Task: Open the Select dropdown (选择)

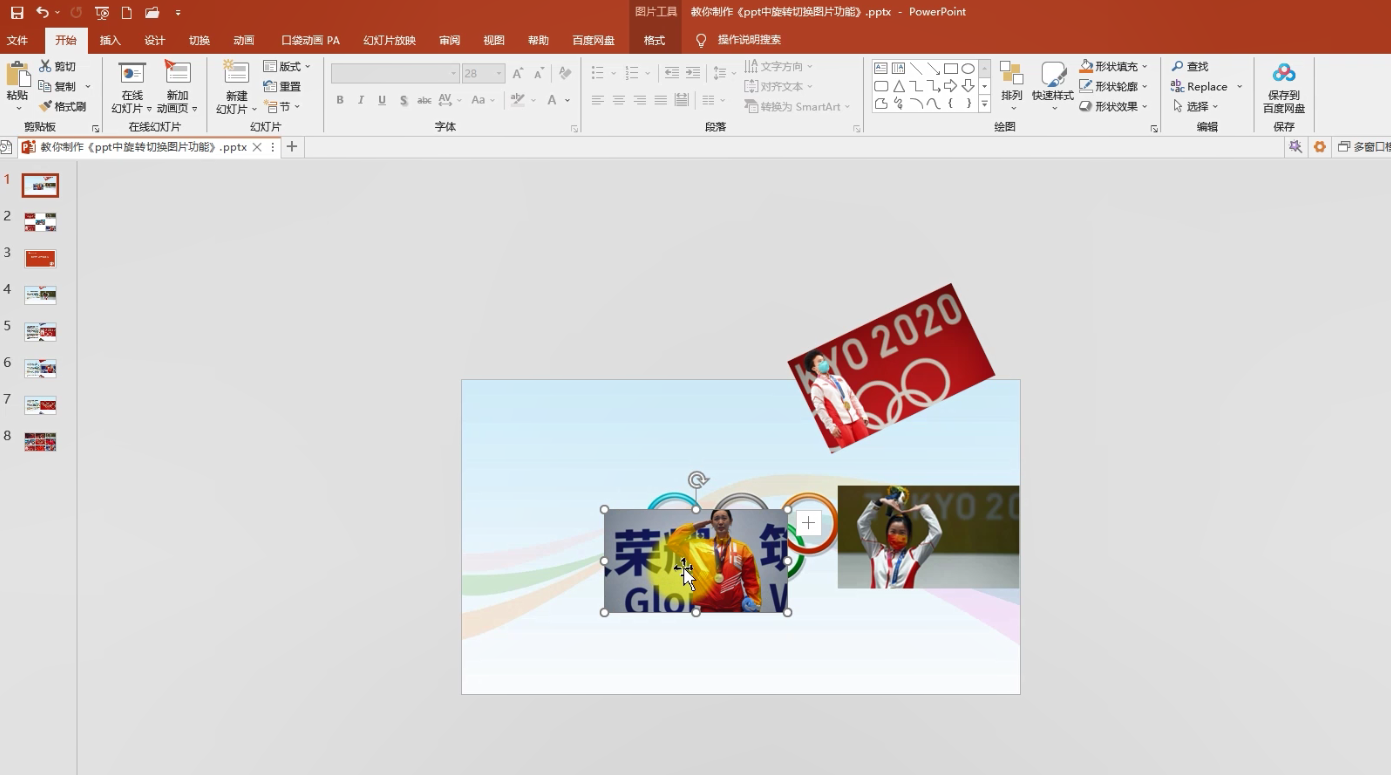Action: point(1196,106)
